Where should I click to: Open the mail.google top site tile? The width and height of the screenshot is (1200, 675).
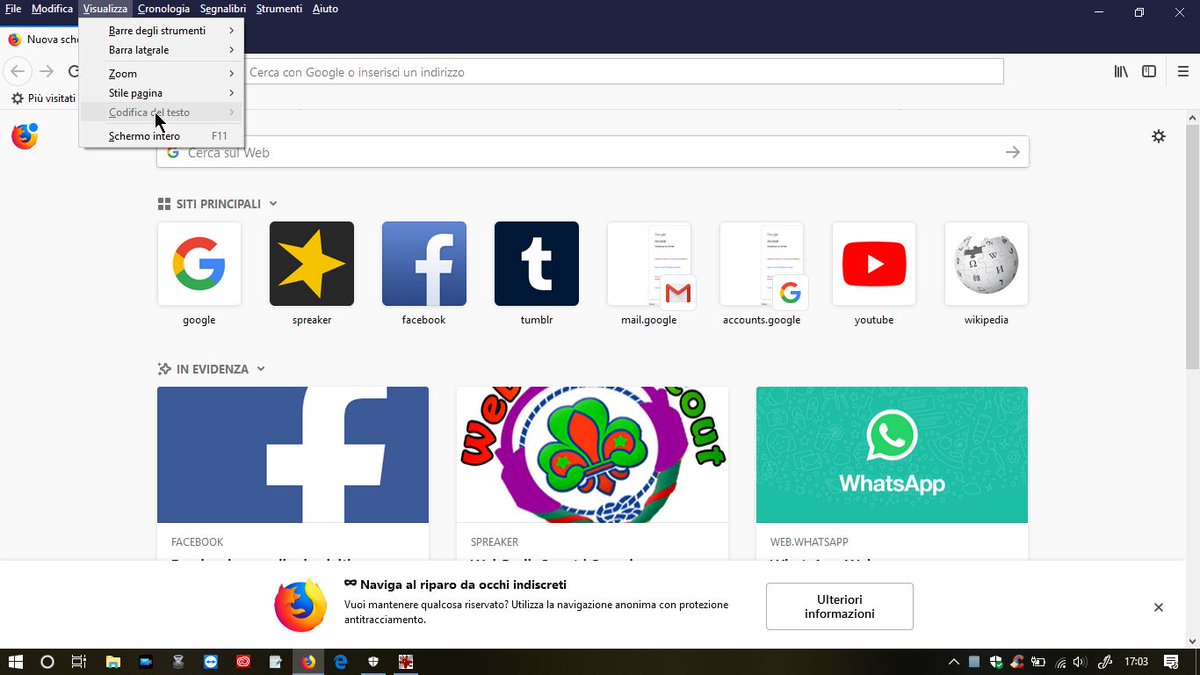649,264
